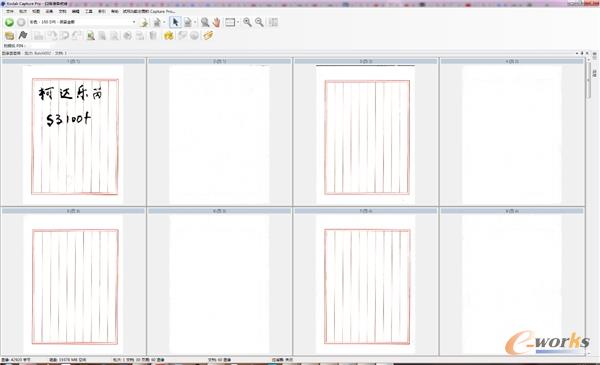600x365 pixels.
Task: Click the image layout grid icon
Action: click(x=273, y=22)
